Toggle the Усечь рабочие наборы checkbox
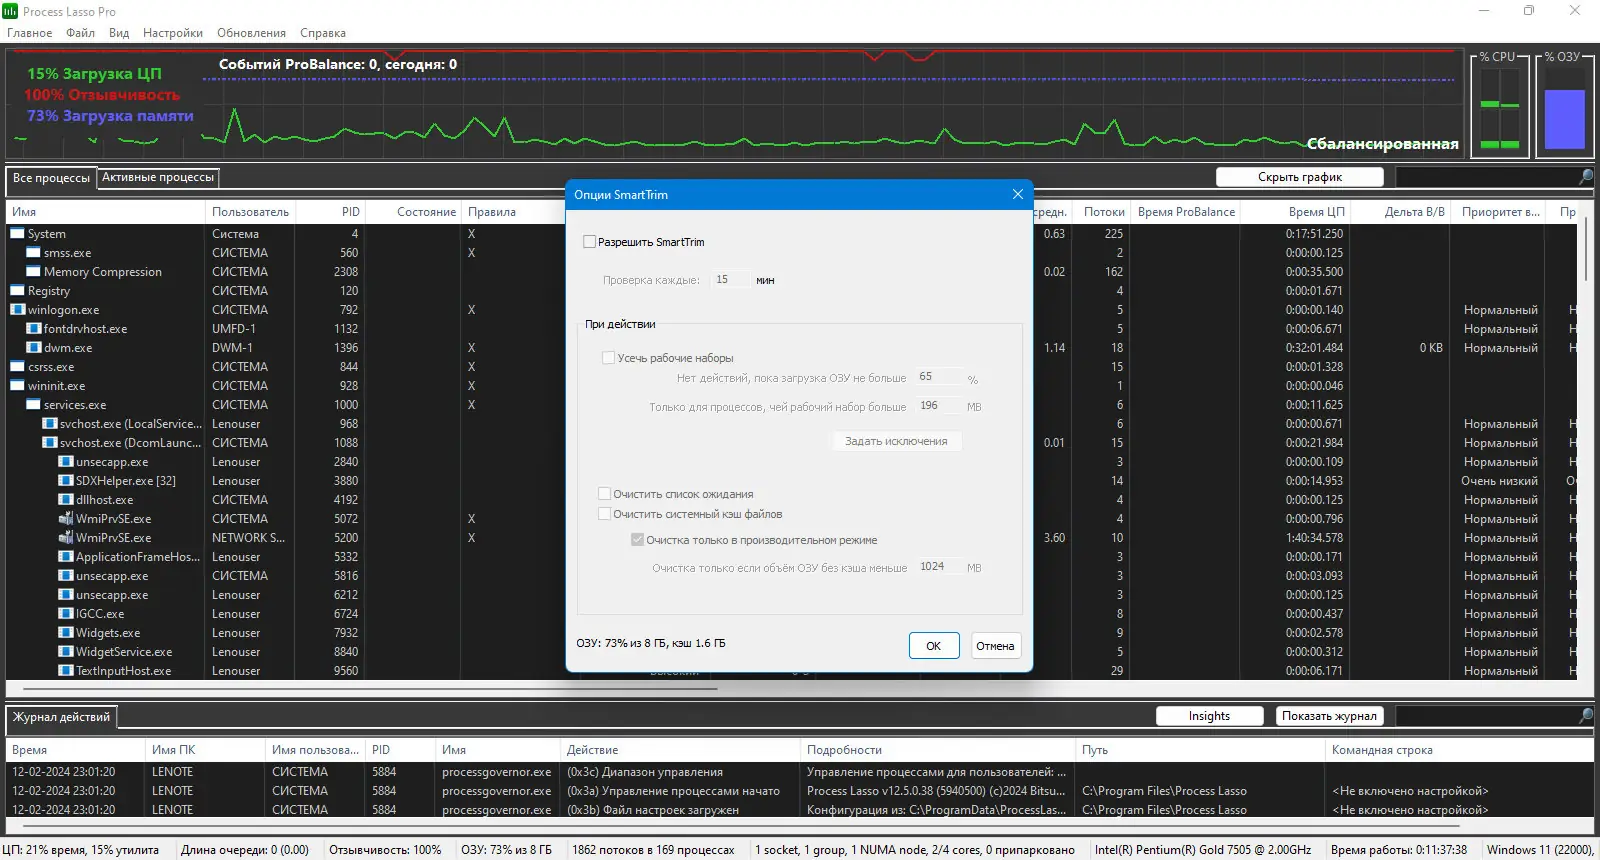Viewport: 1600px width, 860px height. [x=608, y=358]
